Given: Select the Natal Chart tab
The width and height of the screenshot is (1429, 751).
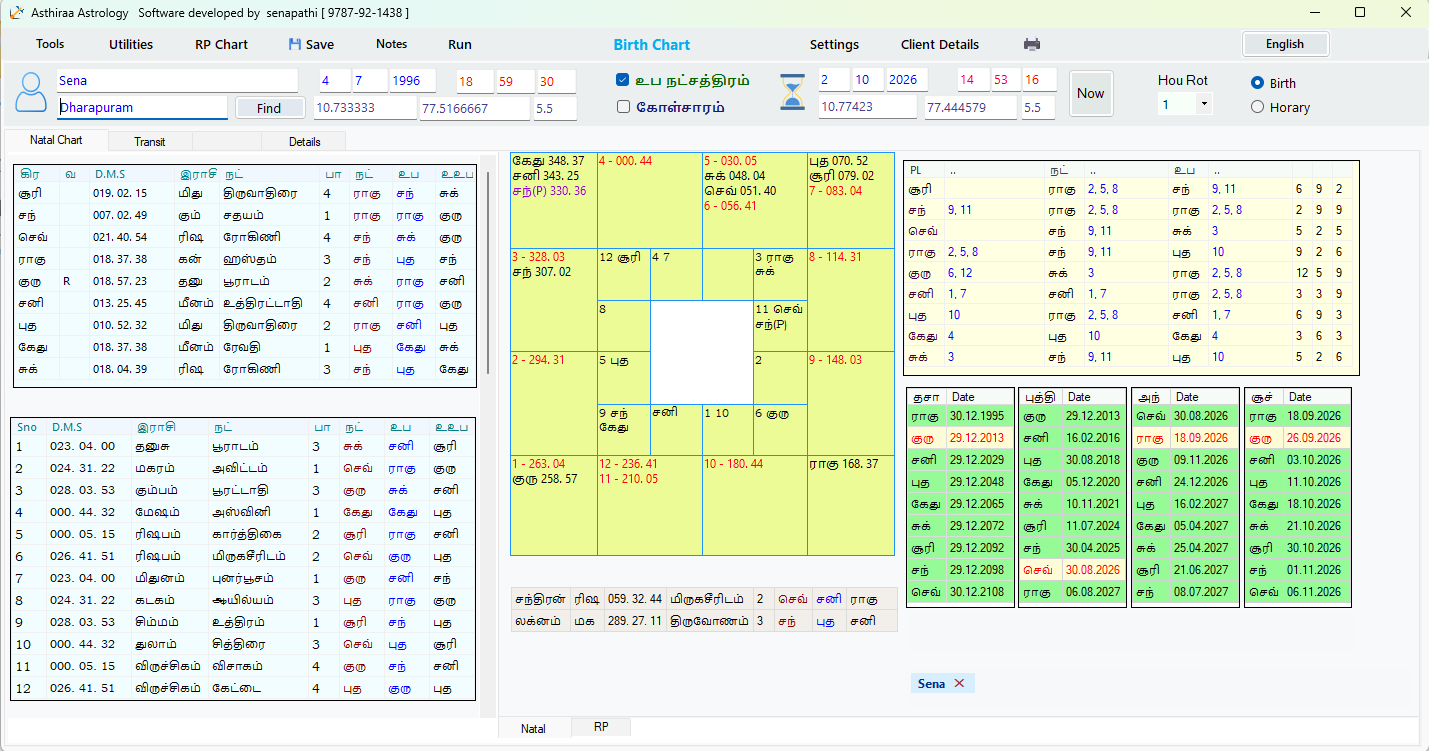Looking at the screenshot, I should coord(56,140).
